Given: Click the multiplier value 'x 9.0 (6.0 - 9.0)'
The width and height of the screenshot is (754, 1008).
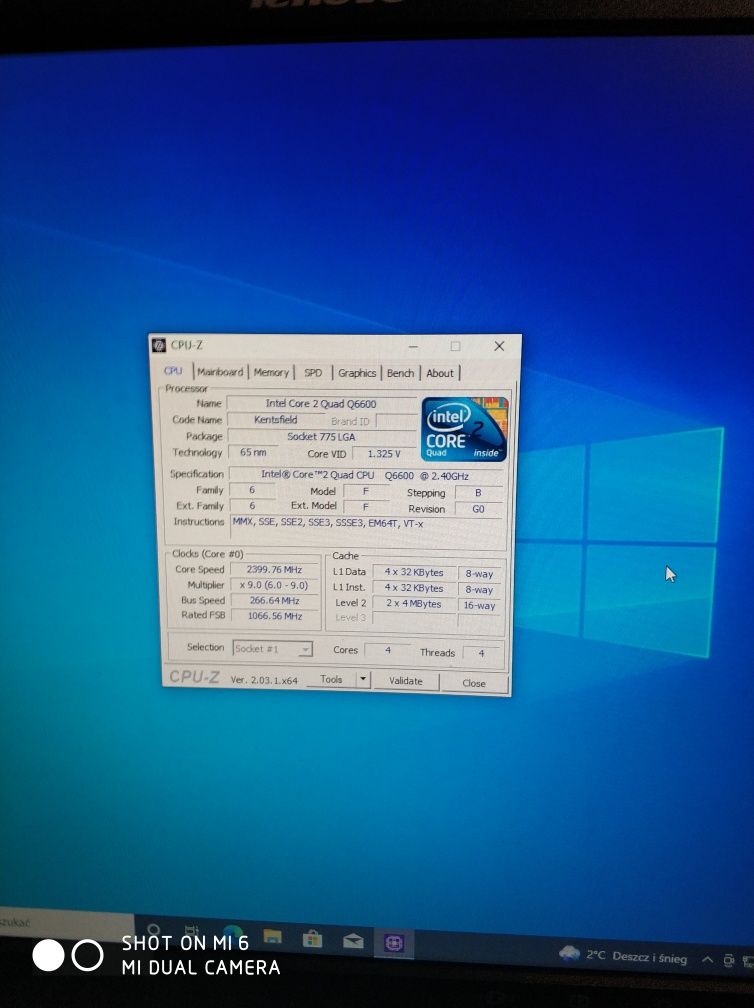Looking at the screenshot, I should 274,585.
